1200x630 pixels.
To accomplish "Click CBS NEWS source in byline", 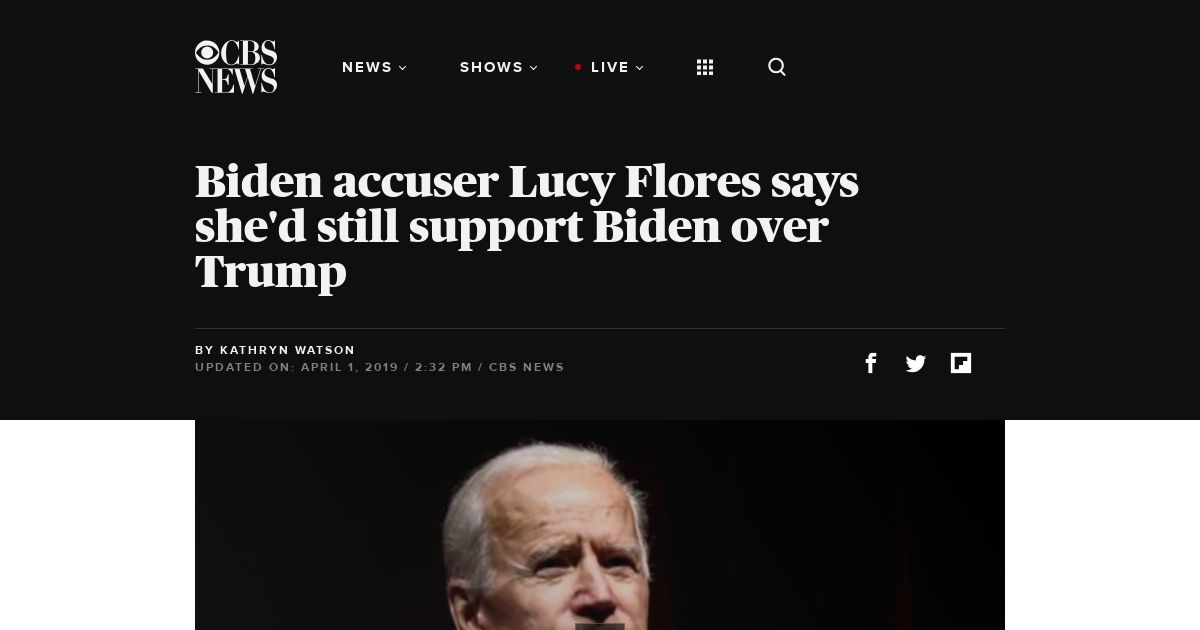I will (527, 367).
